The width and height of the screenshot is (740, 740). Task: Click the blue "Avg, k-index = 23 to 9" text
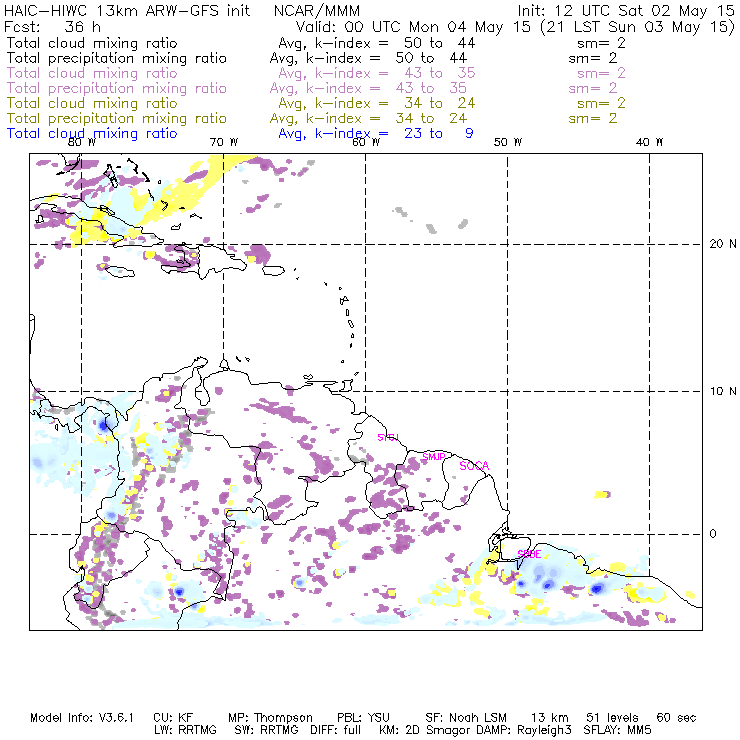376,134
